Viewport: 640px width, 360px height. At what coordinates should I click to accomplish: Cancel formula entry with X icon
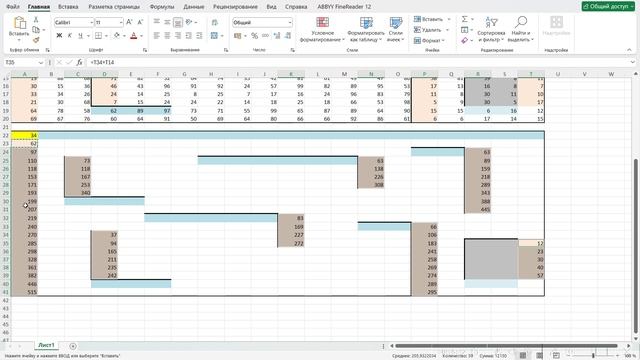pos(59,62)
